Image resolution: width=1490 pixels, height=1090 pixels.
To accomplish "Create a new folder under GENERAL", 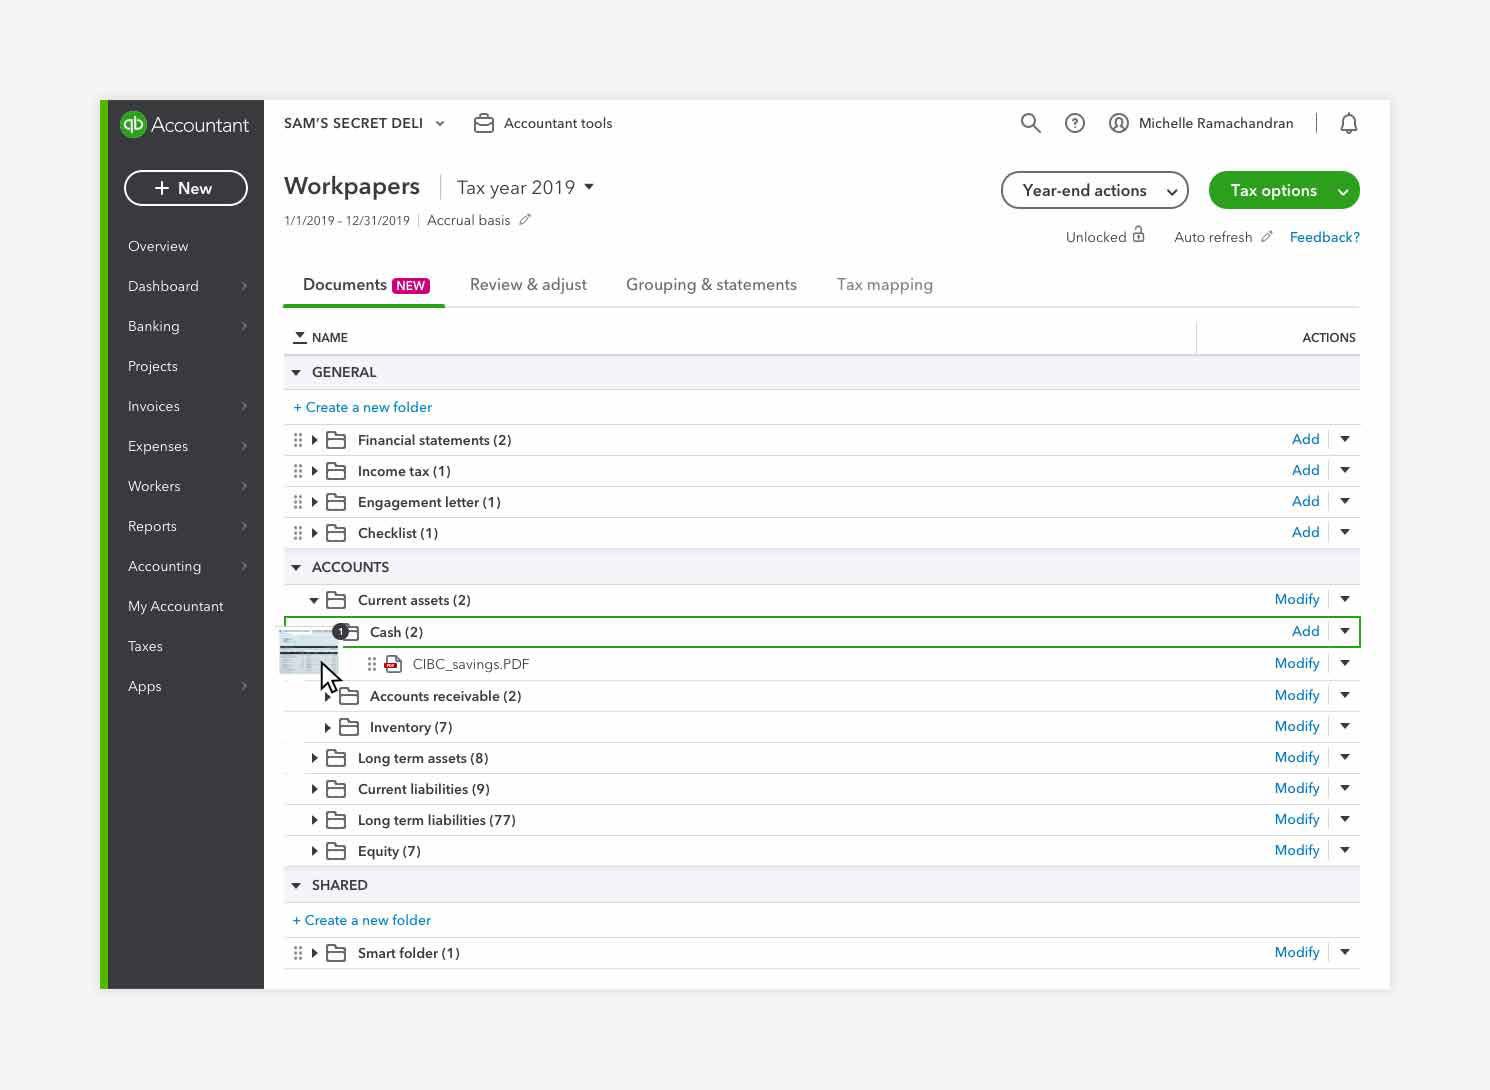I will tap(363, 407).
